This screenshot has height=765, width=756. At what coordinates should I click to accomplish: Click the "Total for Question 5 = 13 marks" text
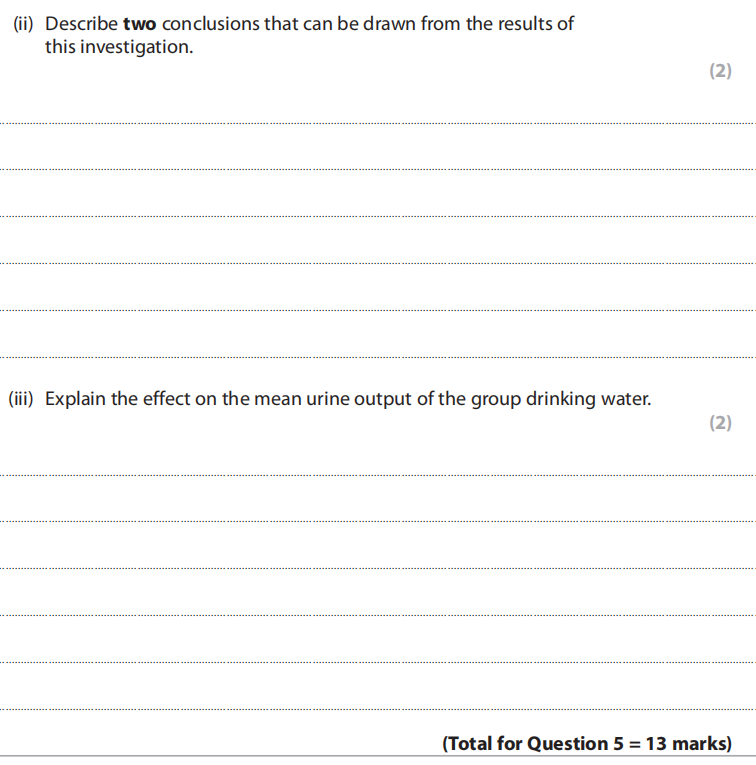tap(586, 744)
